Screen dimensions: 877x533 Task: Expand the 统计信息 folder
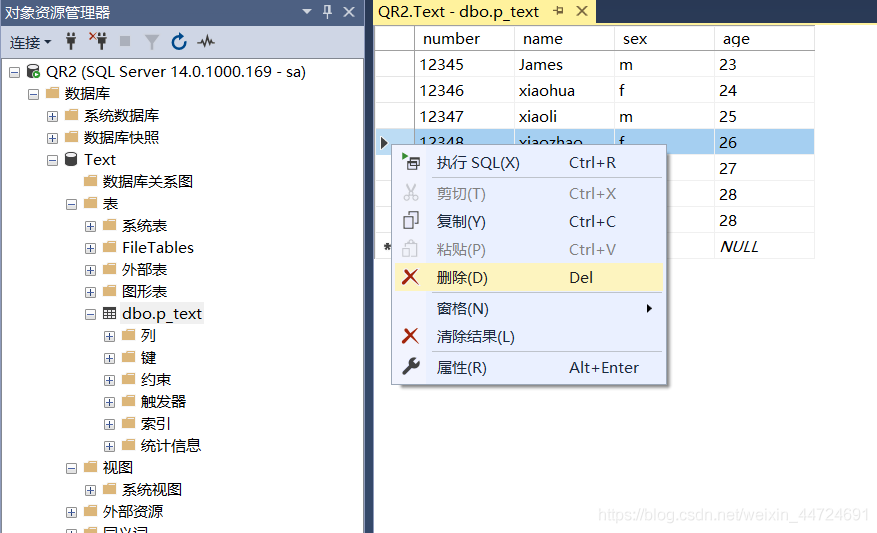click(110, 446)
